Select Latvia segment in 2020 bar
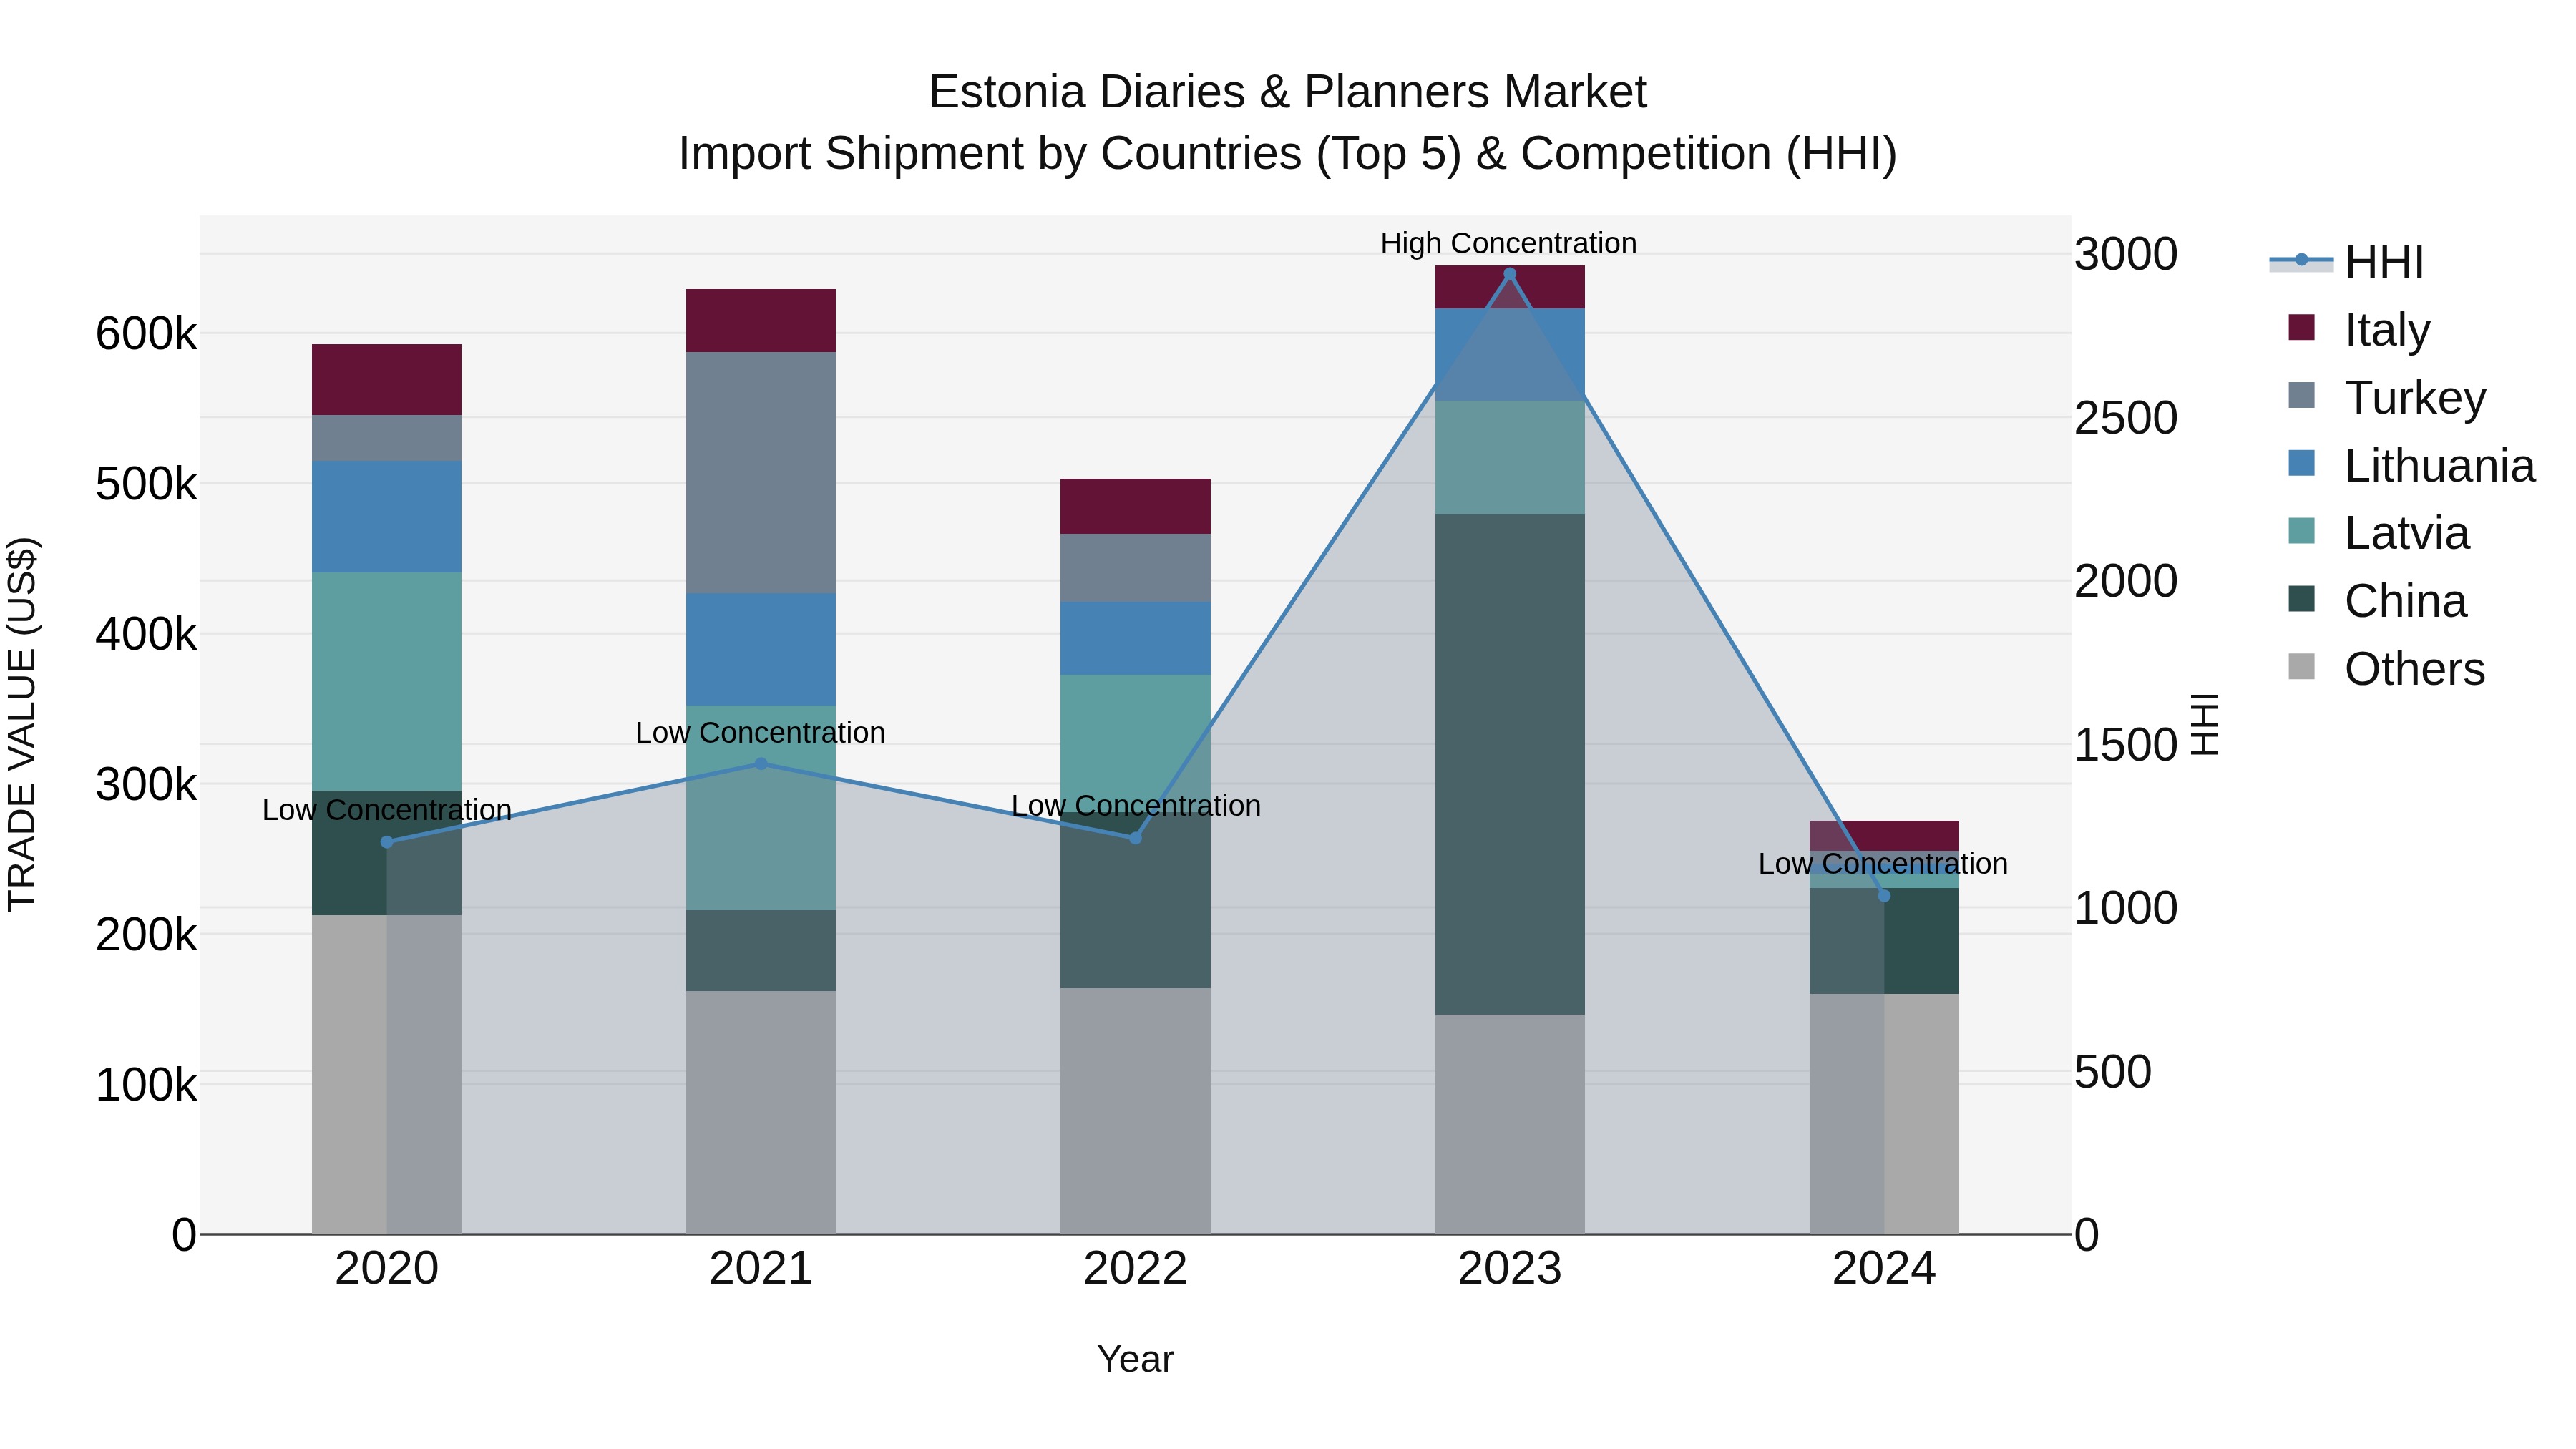2576x1449 pixels. click(387, 682)
